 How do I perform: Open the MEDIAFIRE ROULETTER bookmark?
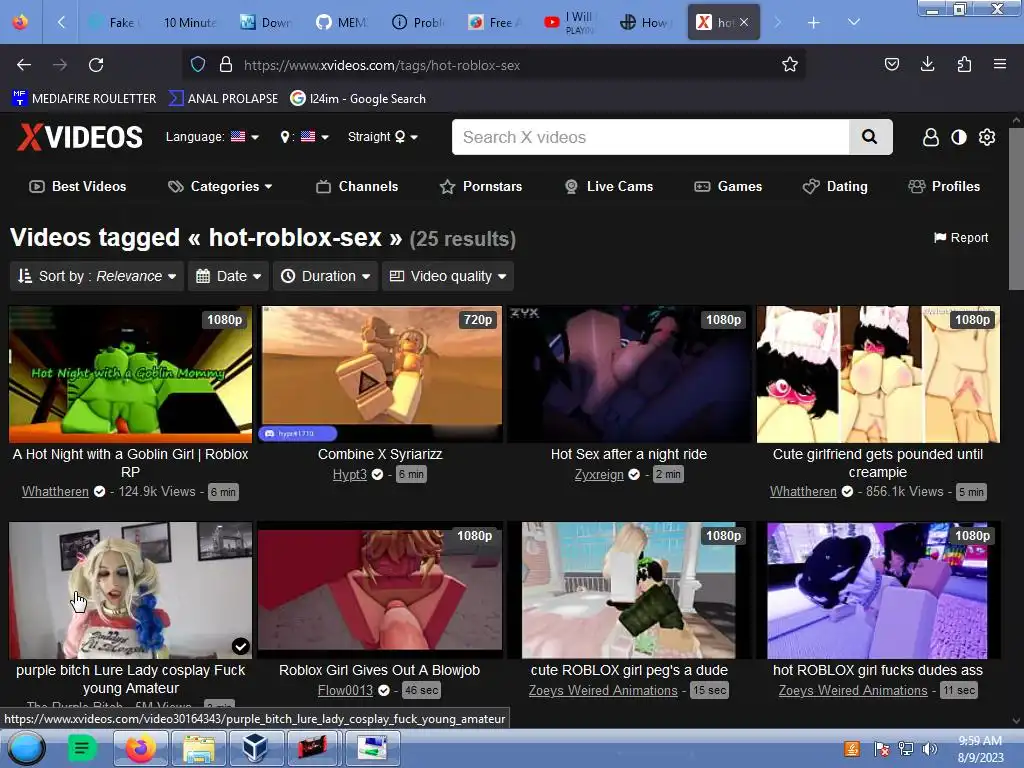(84, 99)
